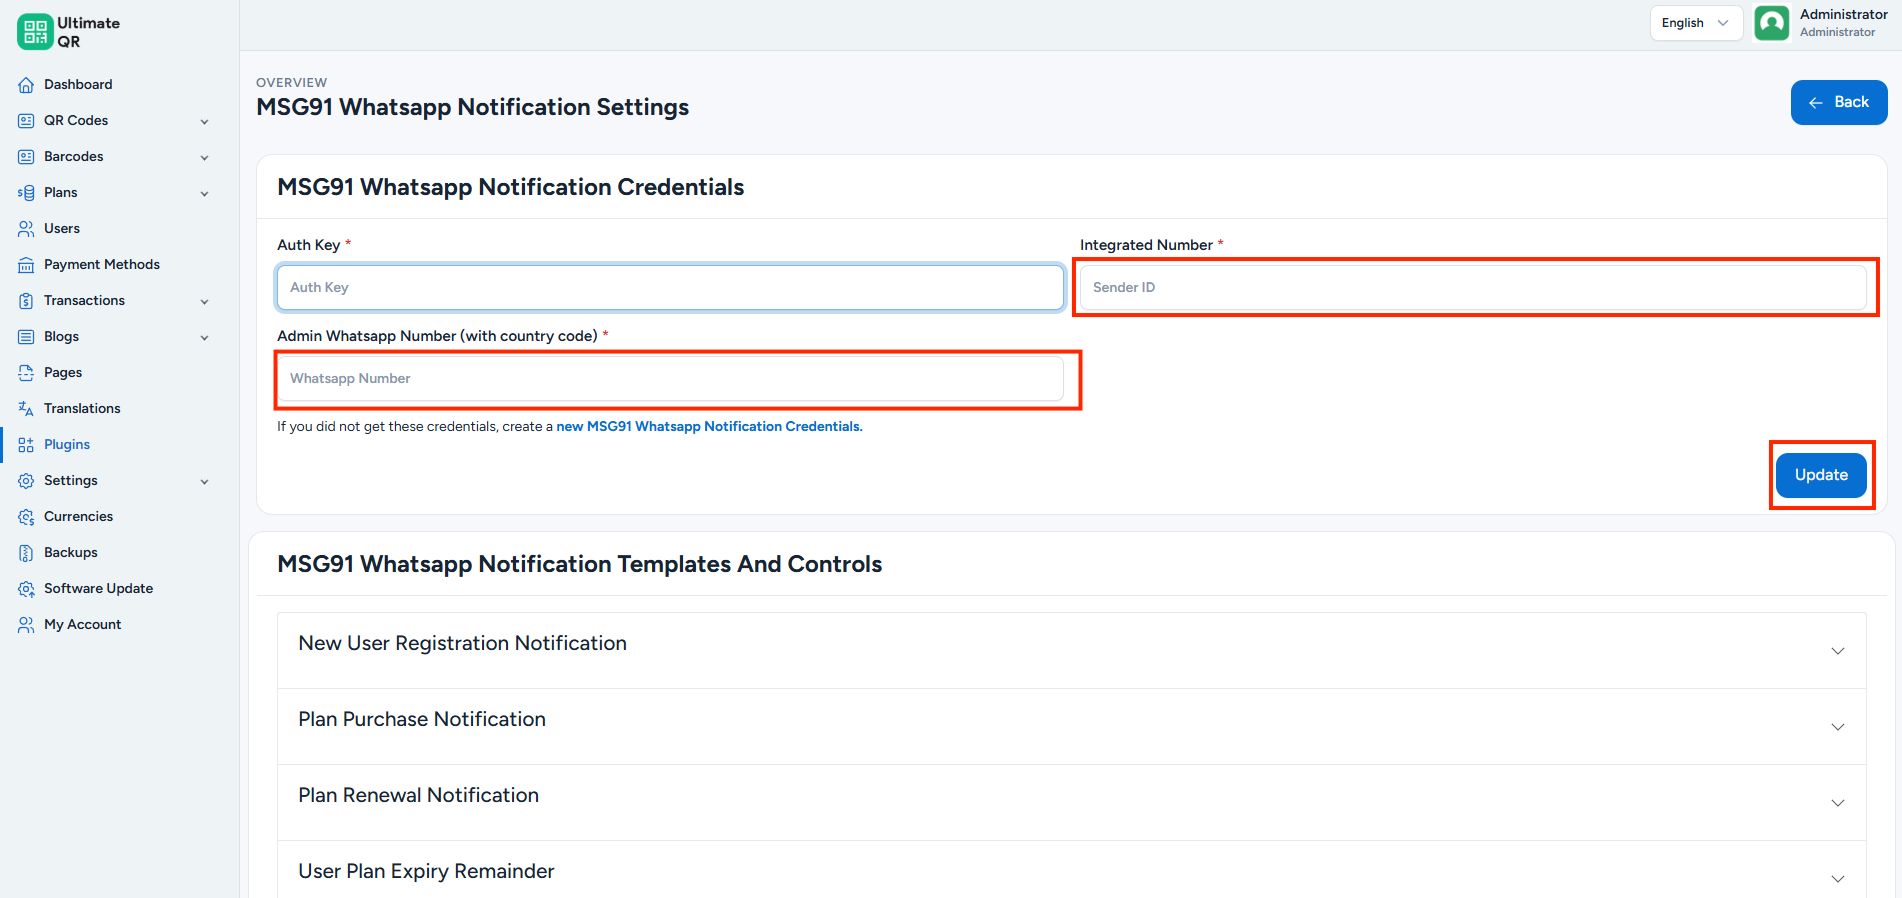
Task: Click the Ultimate QR logo icon
Action: [x=35, y=32]
